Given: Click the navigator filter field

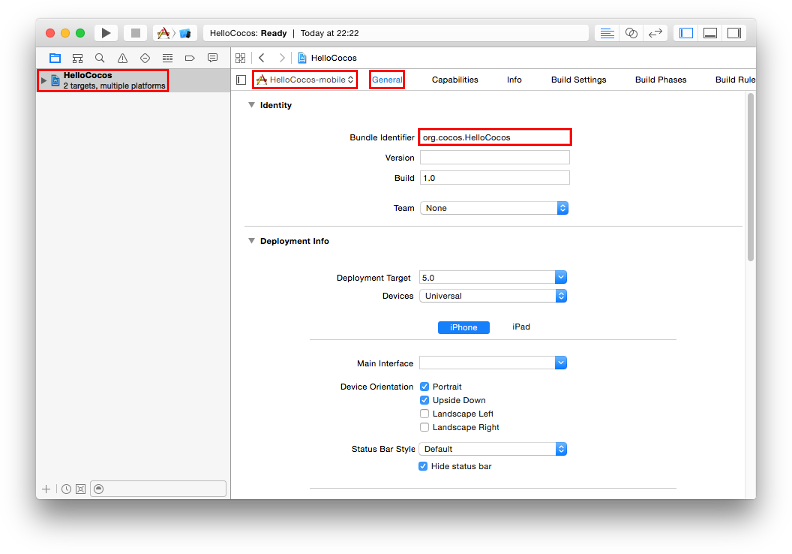Looking at the screenshot, I should click(x=159, y=489).
